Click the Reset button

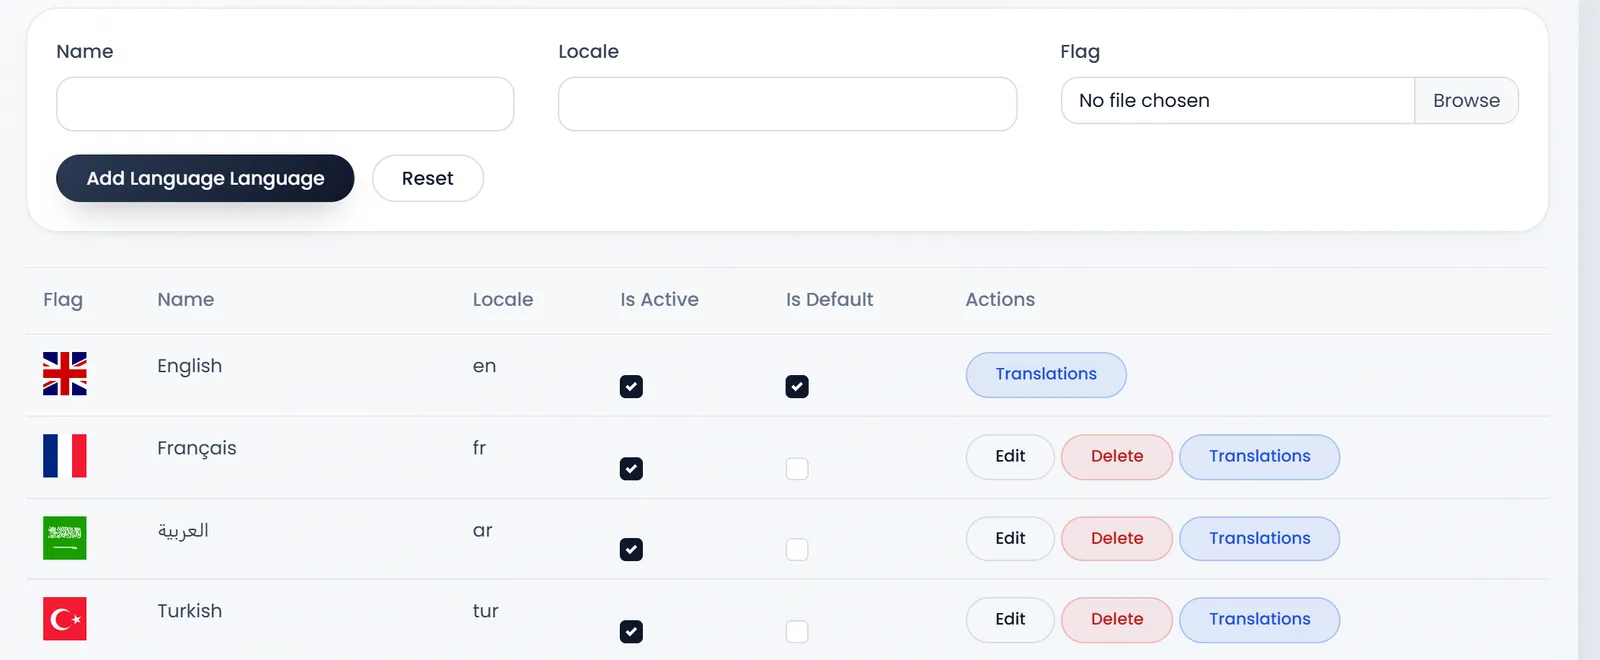428,178
